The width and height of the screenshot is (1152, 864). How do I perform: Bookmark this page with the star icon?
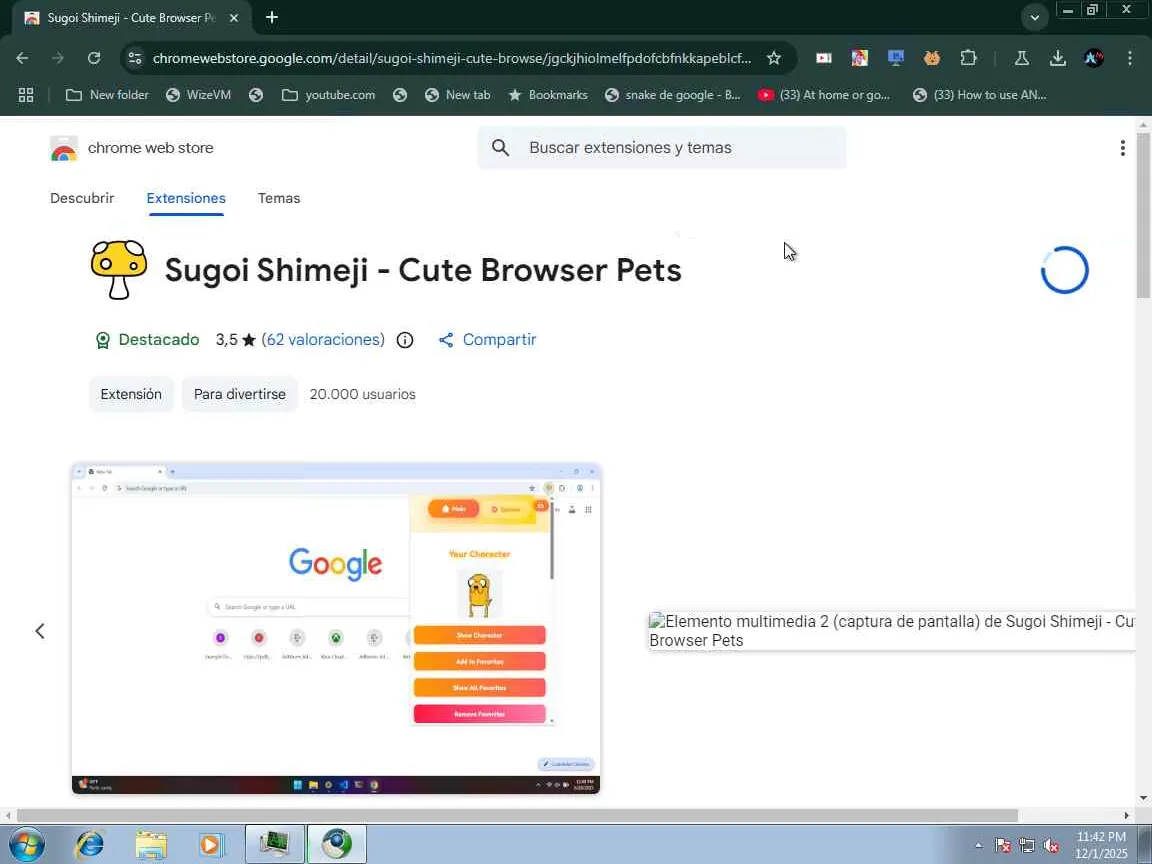pos(774,58)
